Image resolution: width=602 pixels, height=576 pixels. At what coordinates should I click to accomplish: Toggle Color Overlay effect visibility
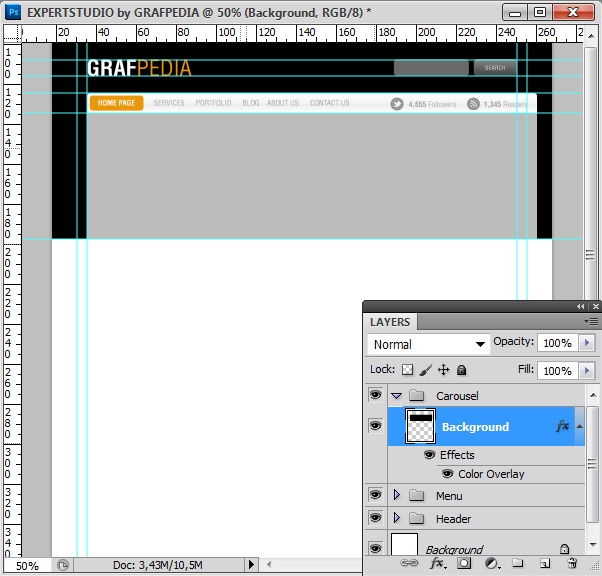click(x=447, y=474)
